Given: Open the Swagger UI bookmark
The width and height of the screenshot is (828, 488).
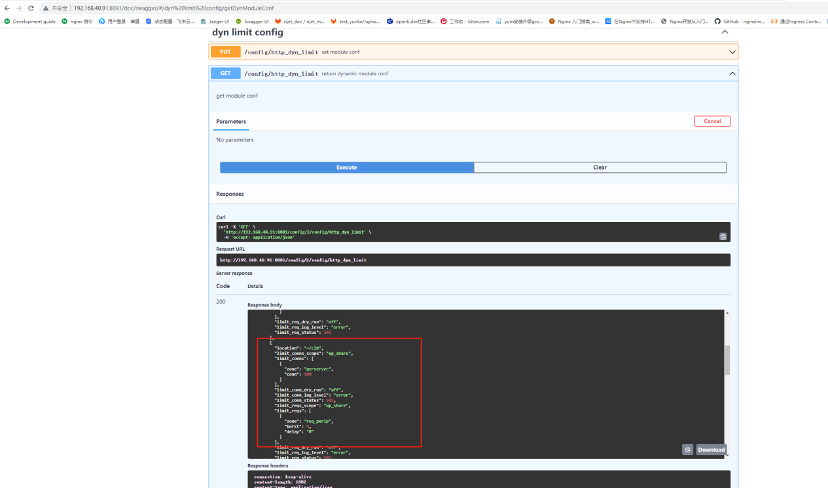Looking at the screenshot, I should 252,21.
